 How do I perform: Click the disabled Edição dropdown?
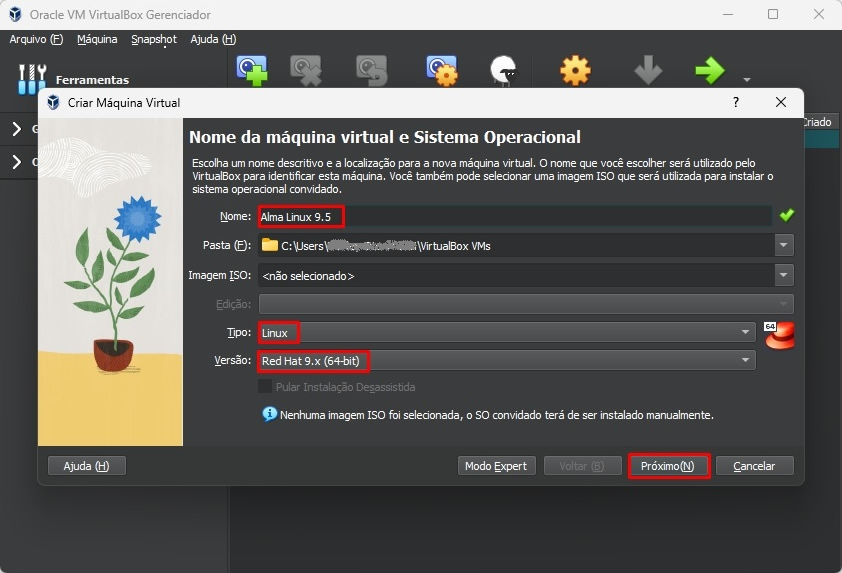[x=526, y=304]
